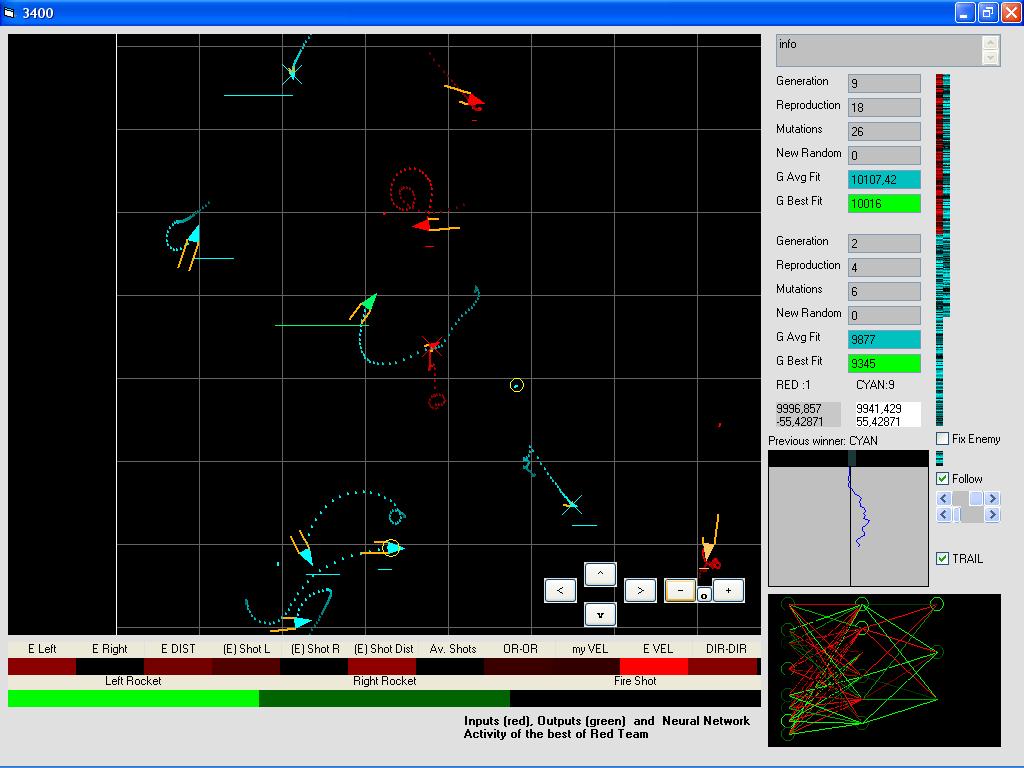The height and width of the screenshot is (768, 1024).
Task: Click the first Generation value field showing 9
Action: click(x=884, y=83)
